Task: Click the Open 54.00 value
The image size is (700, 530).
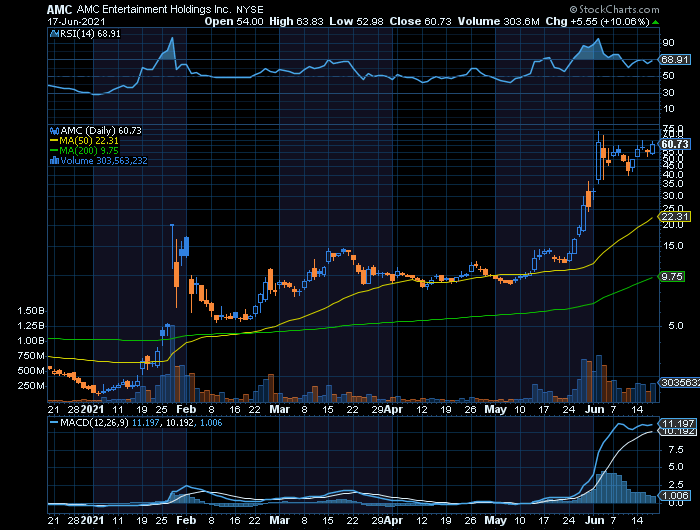Action: click(x=234, y=21)
